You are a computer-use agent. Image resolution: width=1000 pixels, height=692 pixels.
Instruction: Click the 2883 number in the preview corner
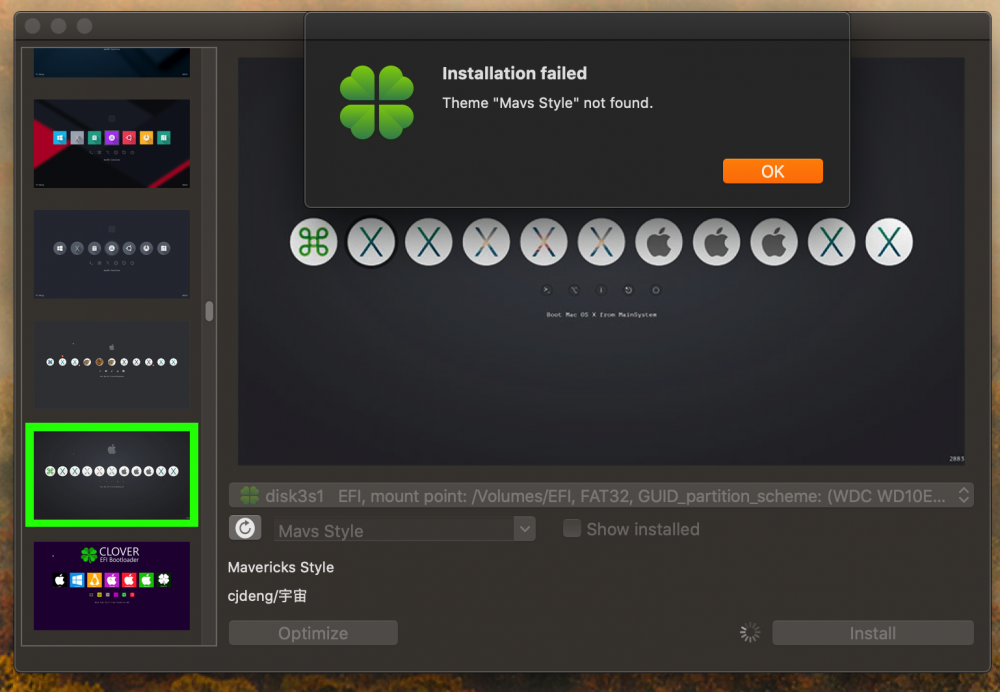(x=956, y=459)
